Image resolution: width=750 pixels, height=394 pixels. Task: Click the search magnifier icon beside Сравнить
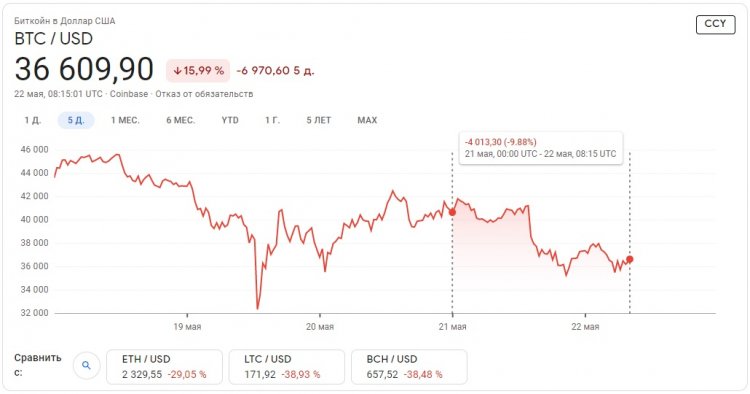[x=86, y=365]
